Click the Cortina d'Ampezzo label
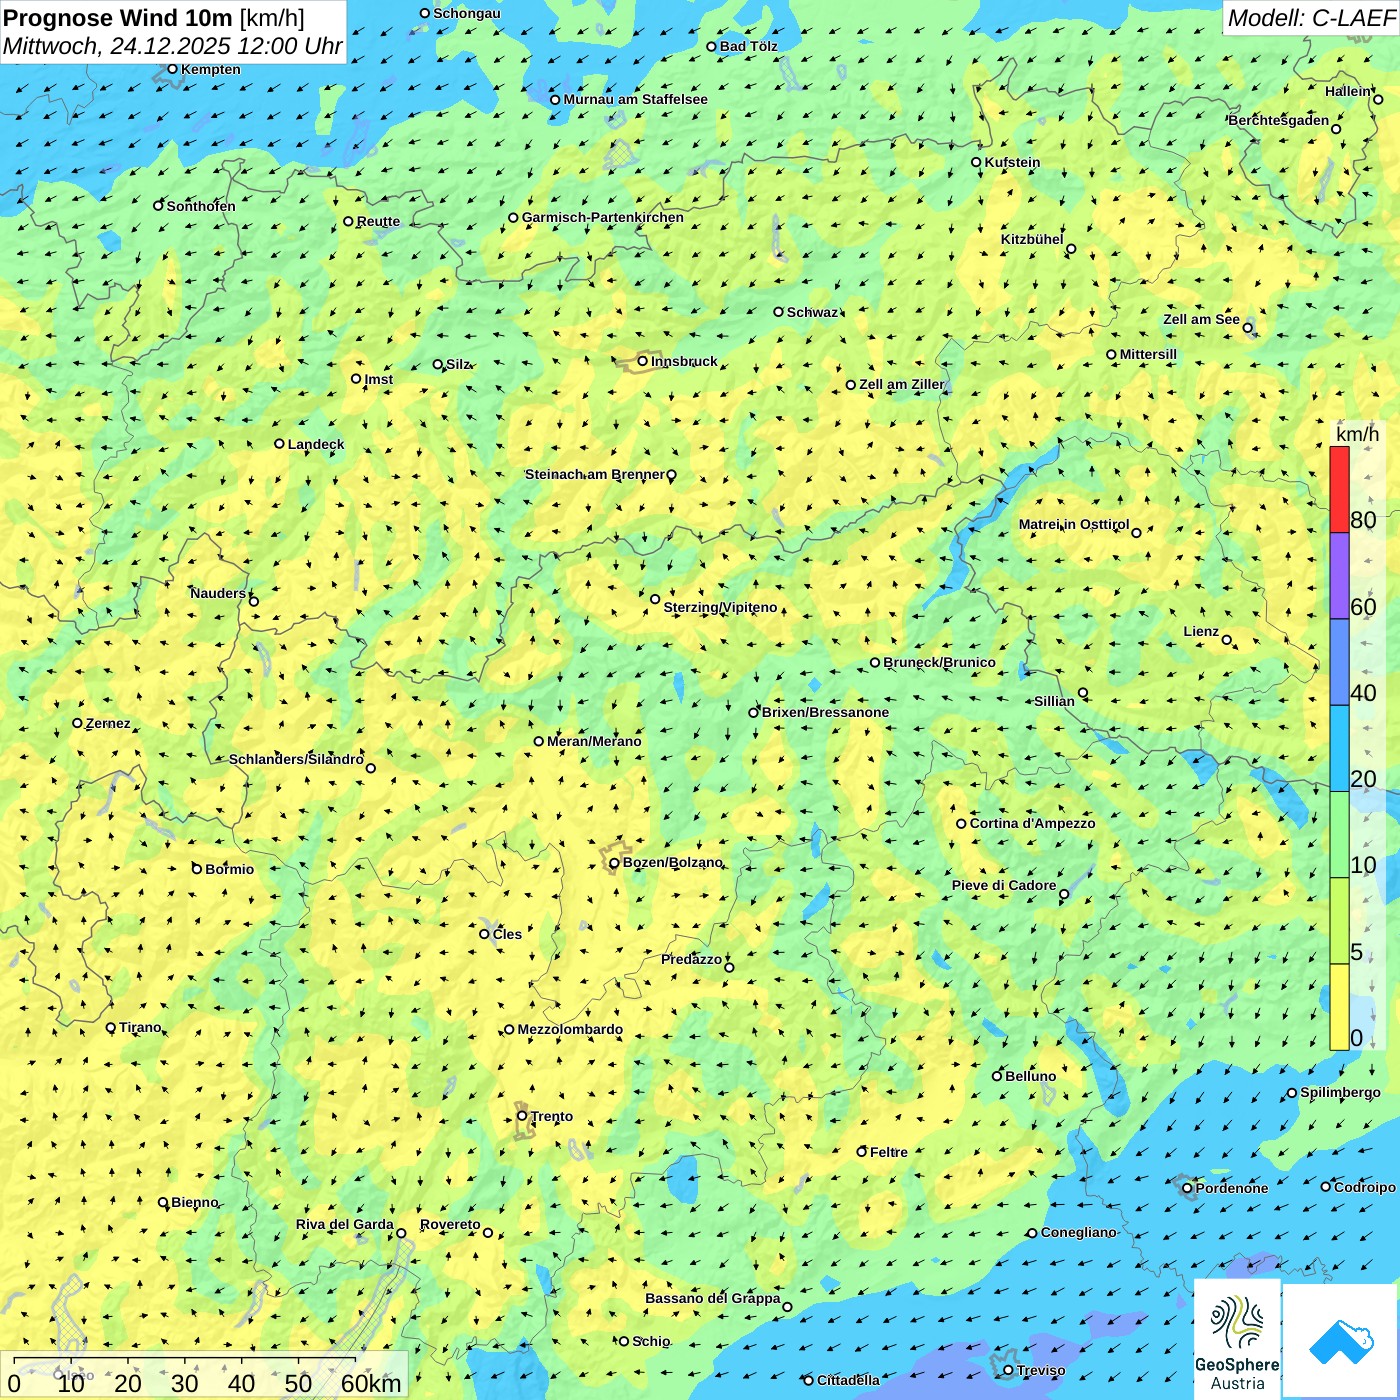Image resolution: width=1400 pixels, height=1400 pixels. coord(1032,823)
